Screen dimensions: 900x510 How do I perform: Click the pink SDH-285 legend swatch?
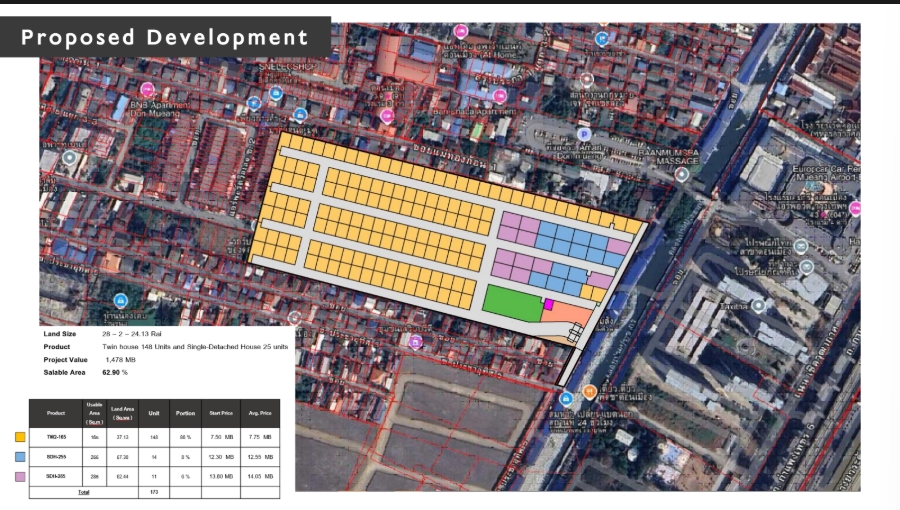click(x=20, y=478)
